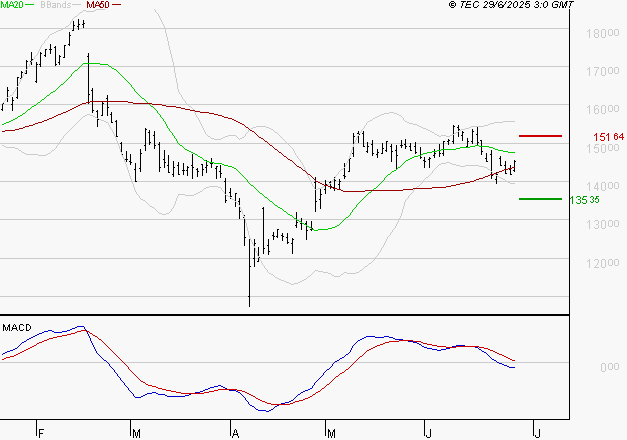Click the MACD panel label

(x=17, y=328)
